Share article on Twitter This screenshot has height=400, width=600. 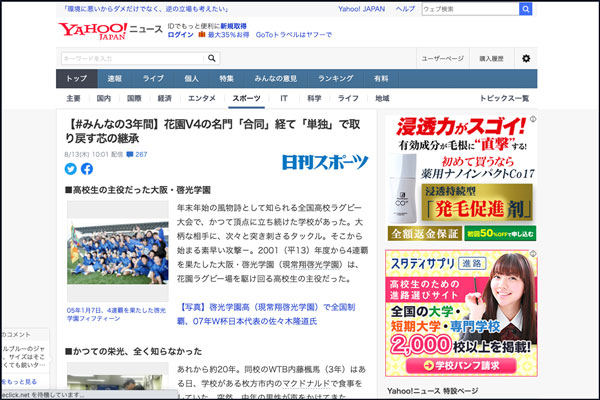(x=71, y=169)
